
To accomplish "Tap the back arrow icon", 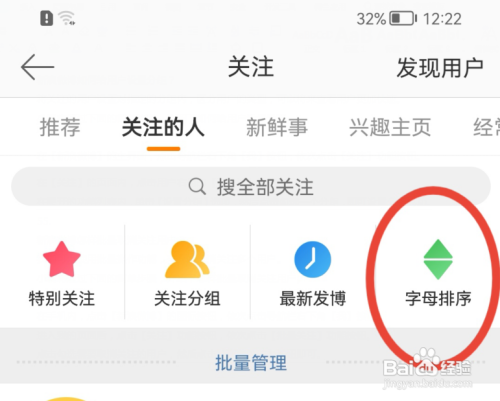I will click(x=37, y=67).
